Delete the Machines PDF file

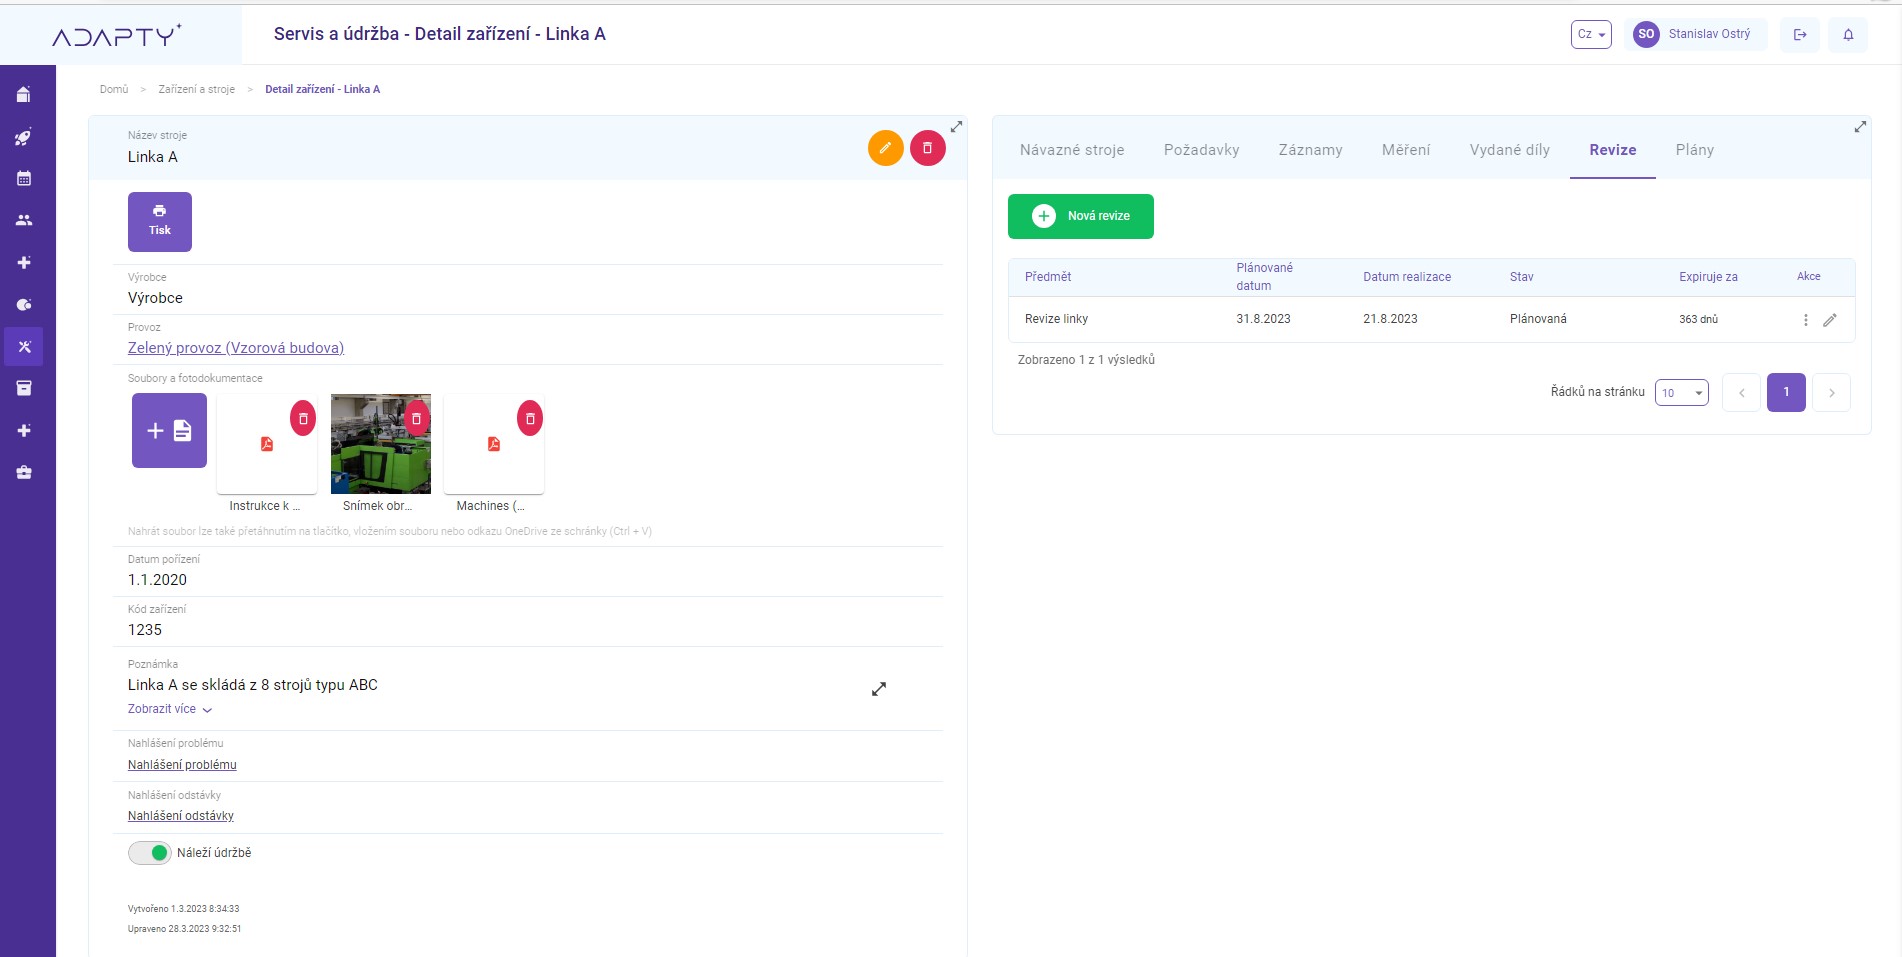coord(530,418)
